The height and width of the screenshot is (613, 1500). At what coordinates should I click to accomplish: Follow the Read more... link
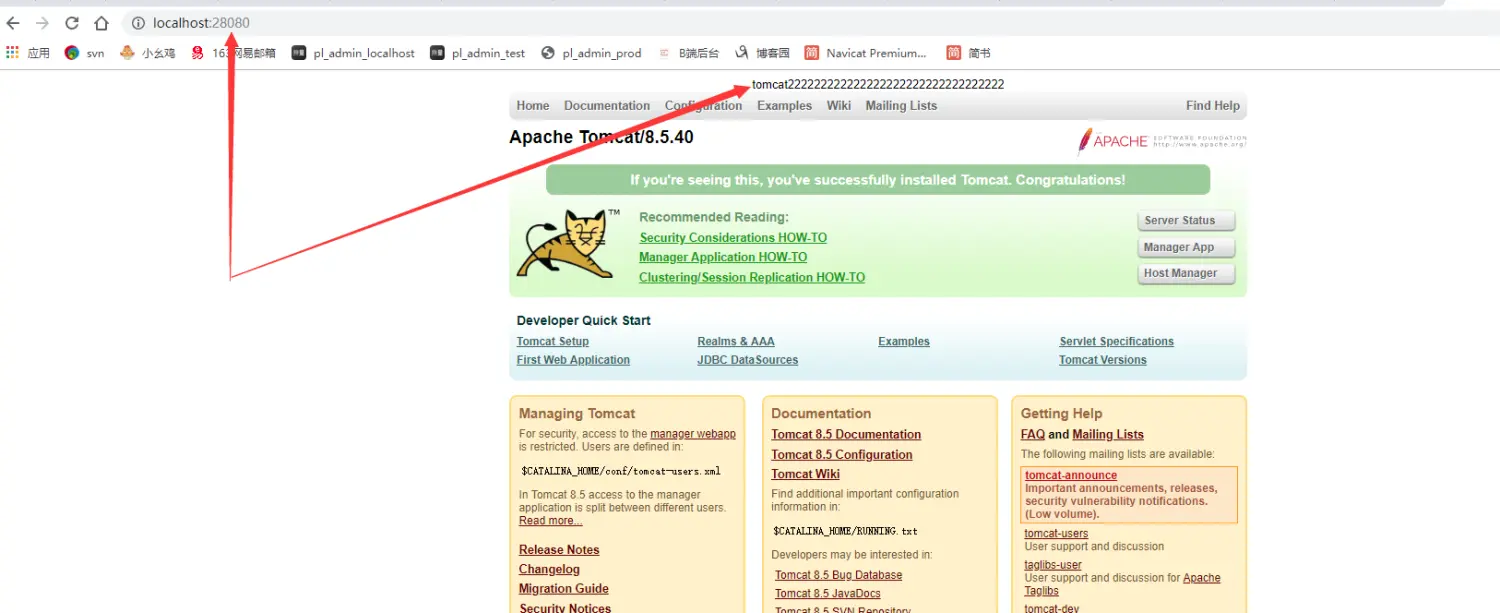550,521
